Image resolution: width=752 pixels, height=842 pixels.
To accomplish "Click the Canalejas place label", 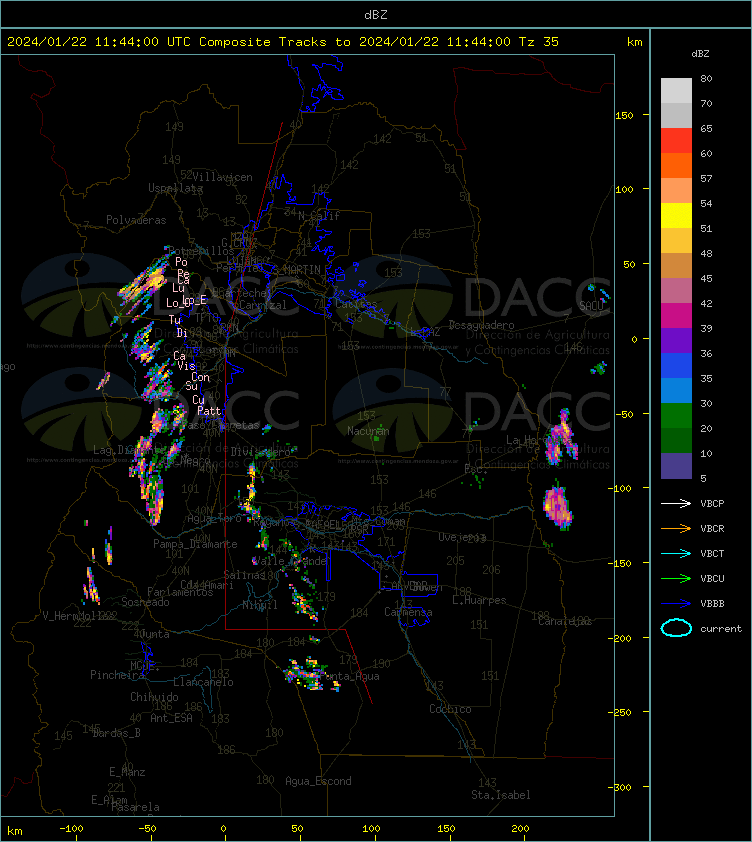I will click(x=565, y=621).
